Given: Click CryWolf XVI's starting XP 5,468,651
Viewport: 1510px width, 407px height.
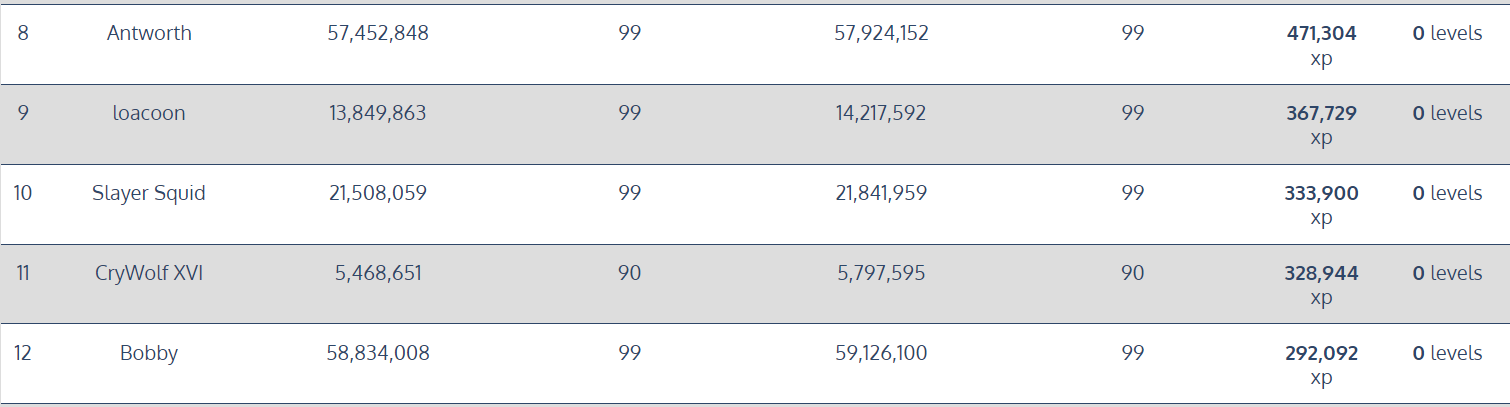Looking at the screenshot, I should [378, 273].
